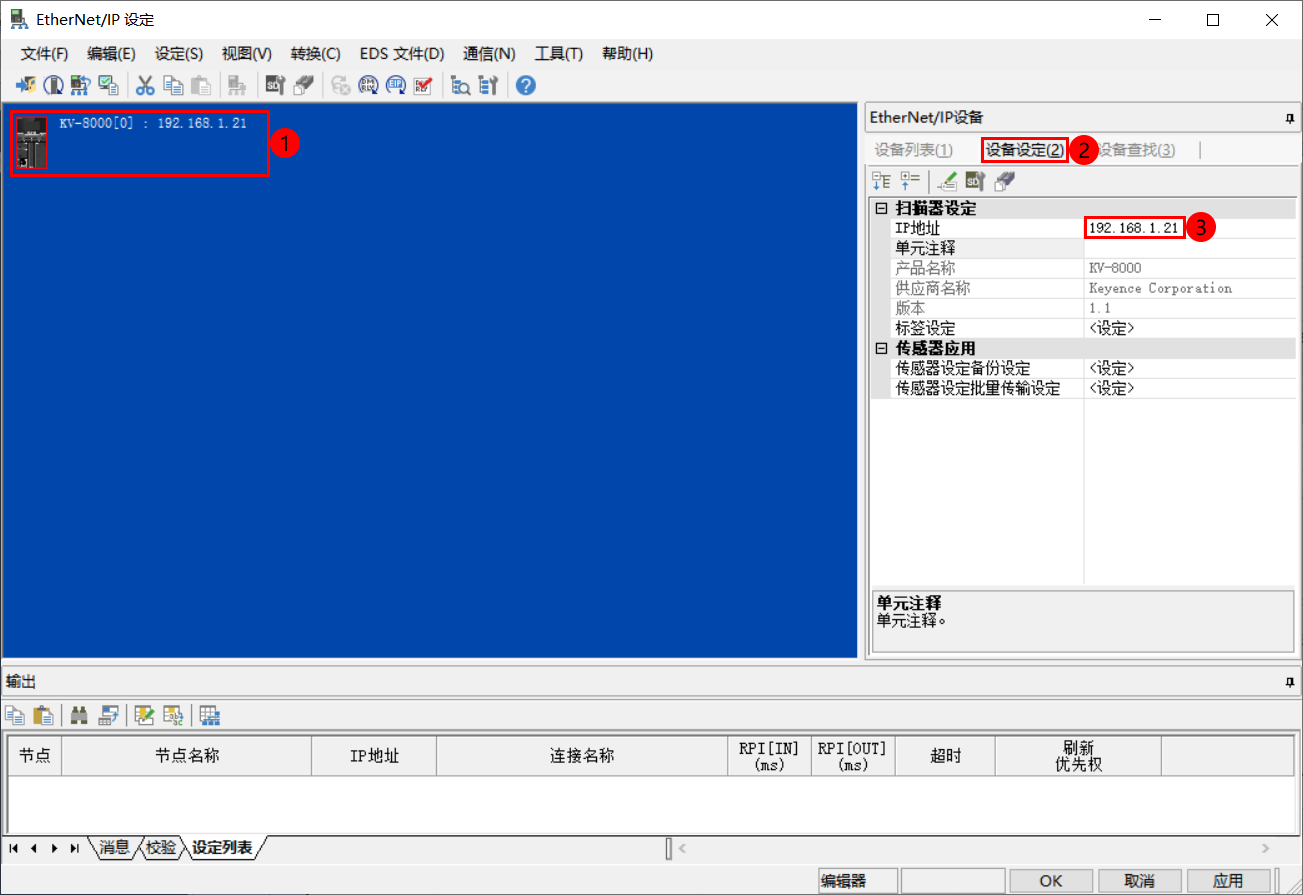Click the DM/RLY circular icon in main toolbar
The width and height of the screenshot is (1303, 895).
pyautogui.click(x=368, y=85)
